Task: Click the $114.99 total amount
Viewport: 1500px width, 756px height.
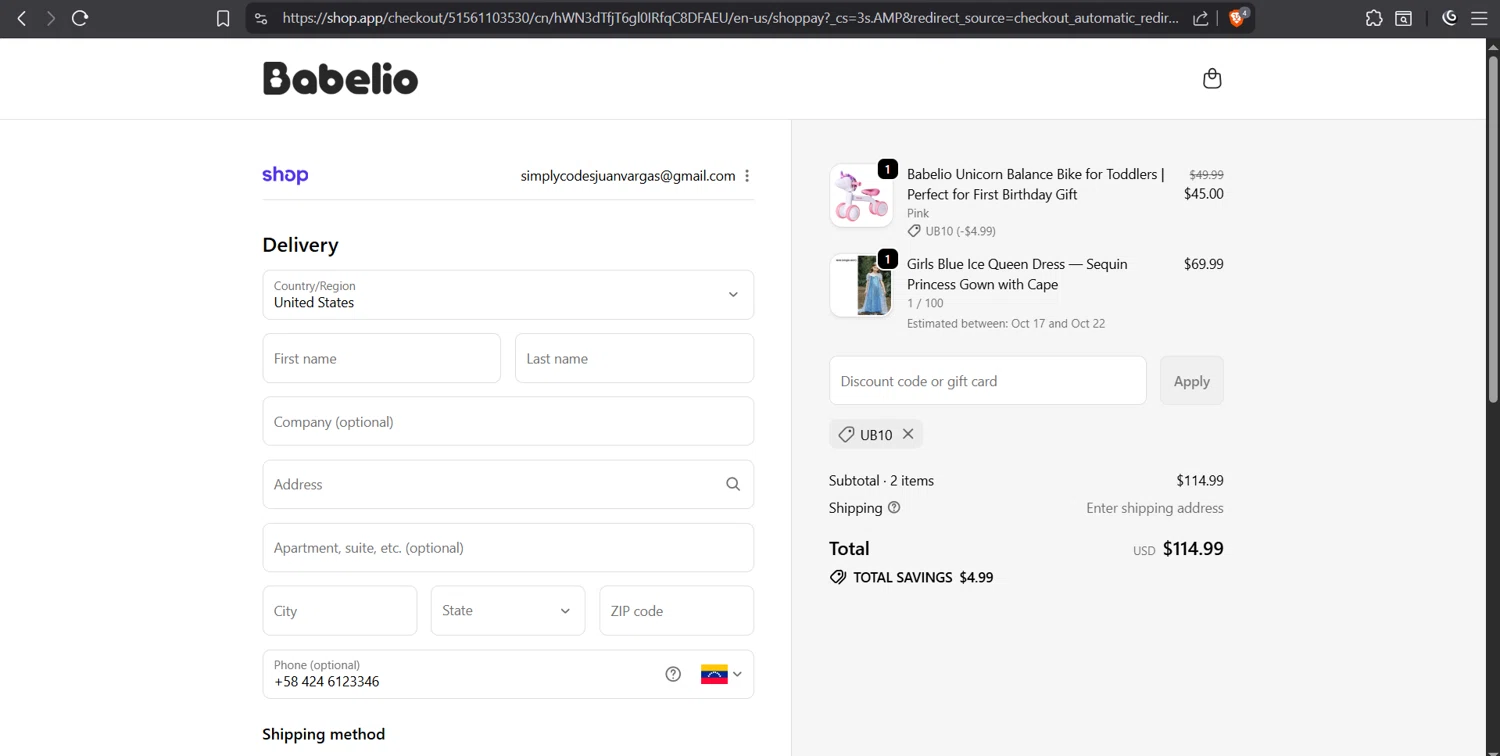Action: [1193, 548]
